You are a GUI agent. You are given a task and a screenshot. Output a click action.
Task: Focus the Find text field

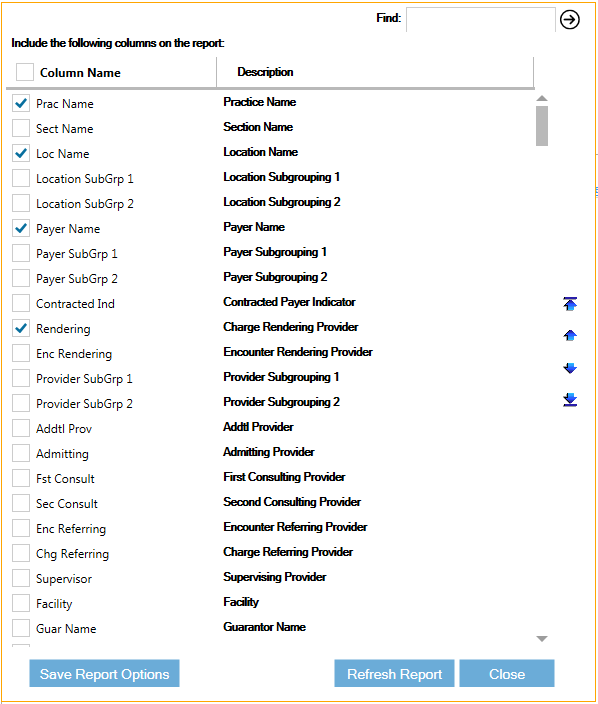481,19
